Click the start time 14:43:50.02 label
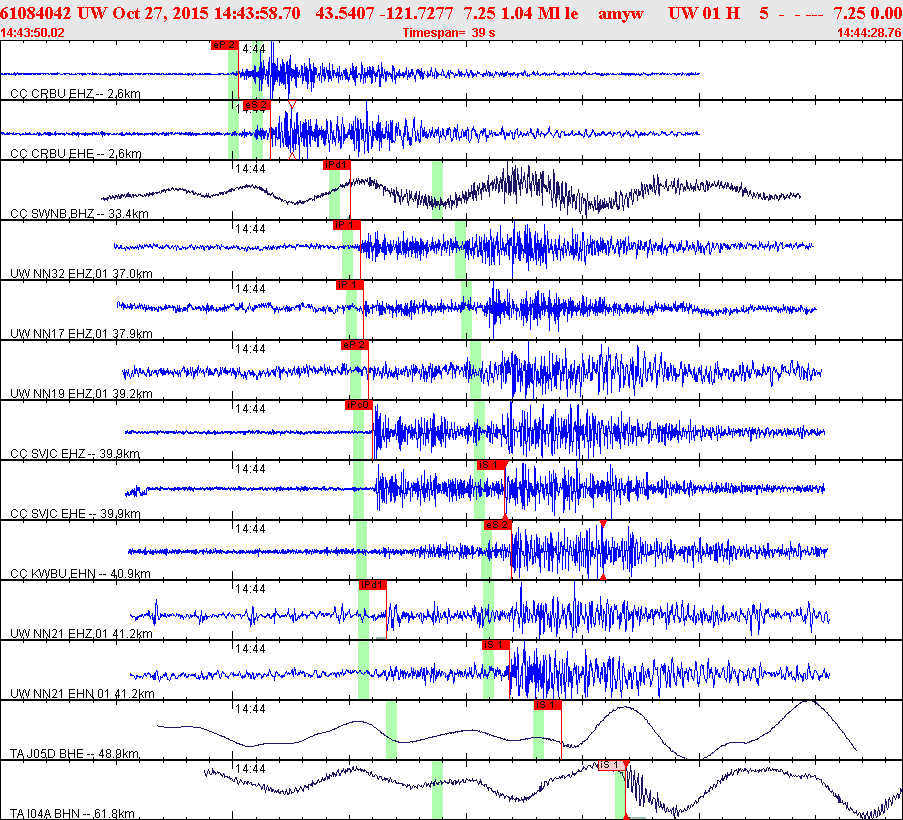This screenshot has height=820, width=903. pyautogui.click(x=33, y=33)
